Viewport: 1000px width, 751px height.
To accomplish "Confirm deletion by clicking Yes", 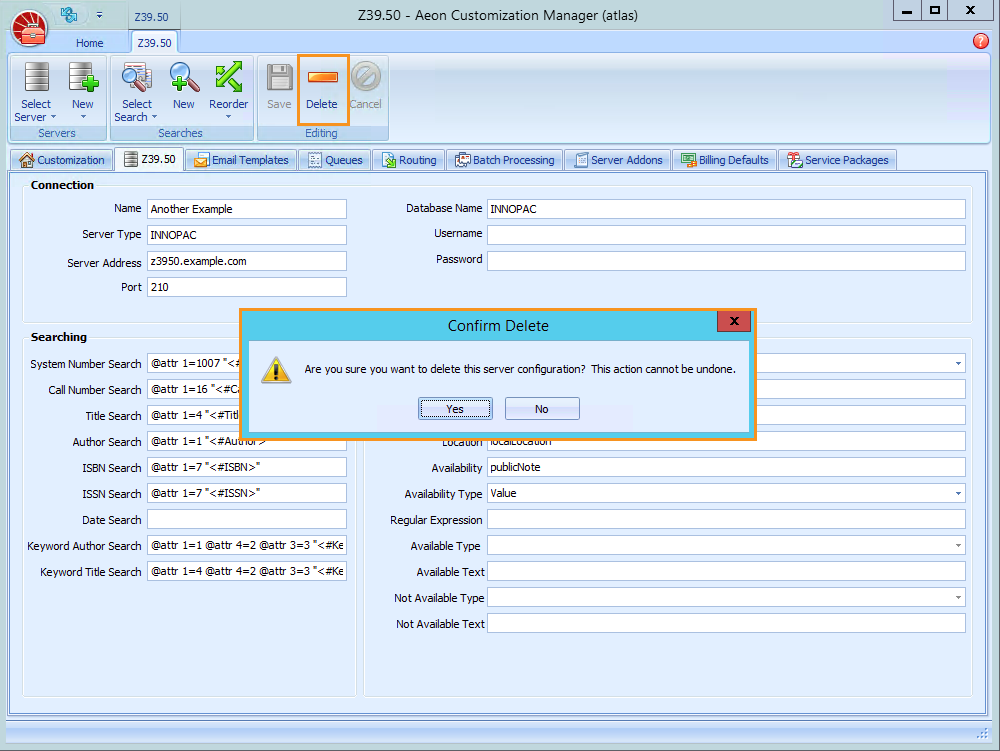I will click(455, 408).
